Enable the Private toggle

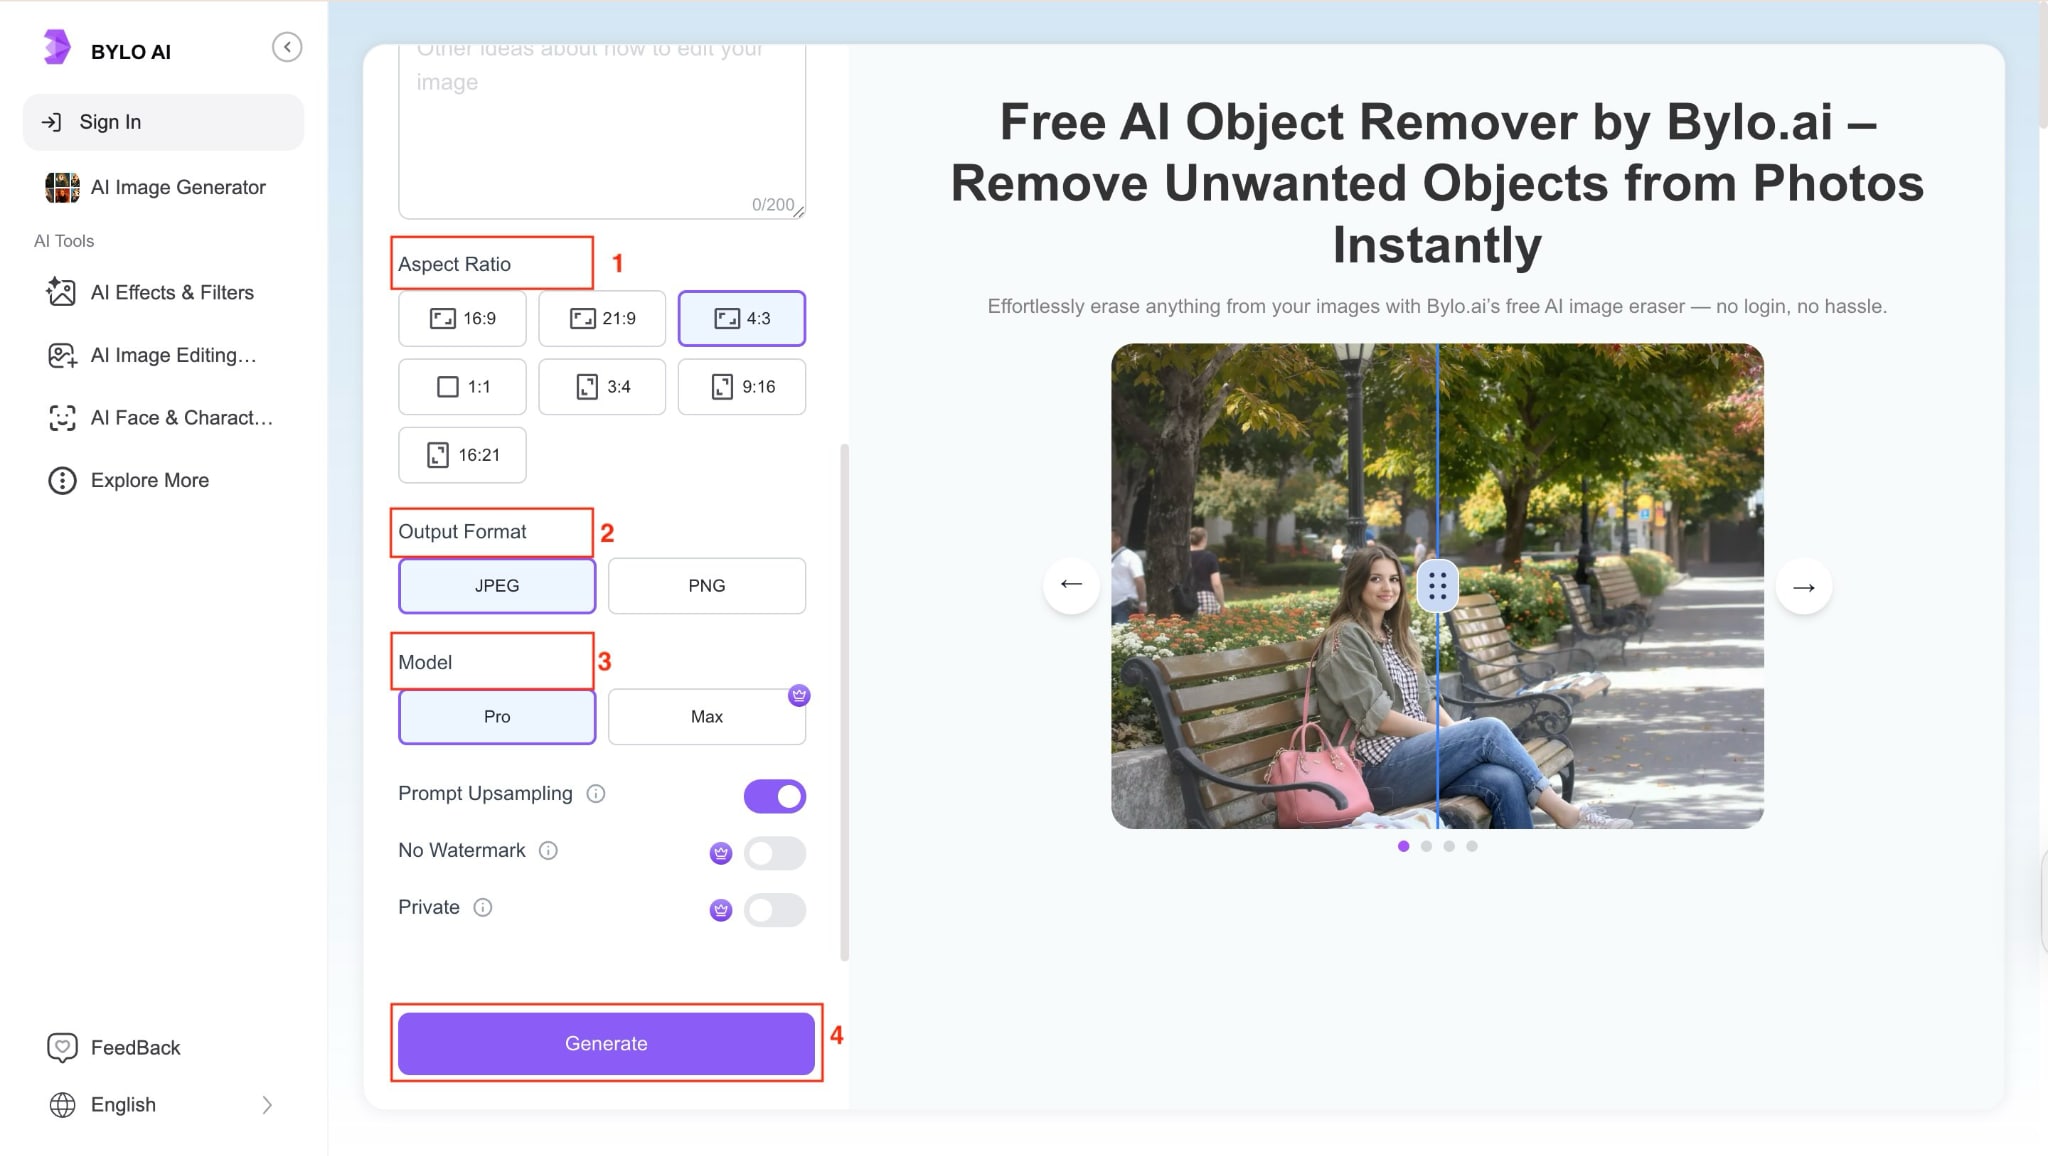pyautogui.click(x=774, y=910)
